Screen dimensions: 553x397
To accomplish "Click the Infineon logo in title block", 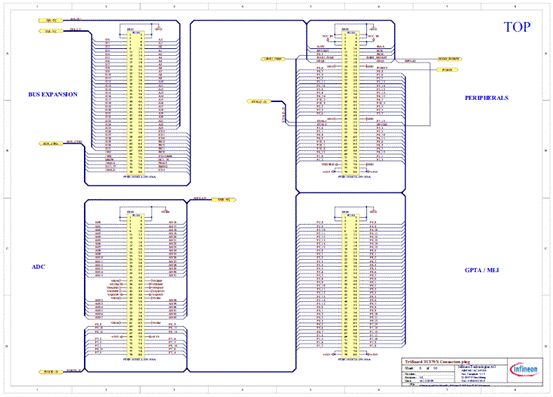I will coord(524,369).
